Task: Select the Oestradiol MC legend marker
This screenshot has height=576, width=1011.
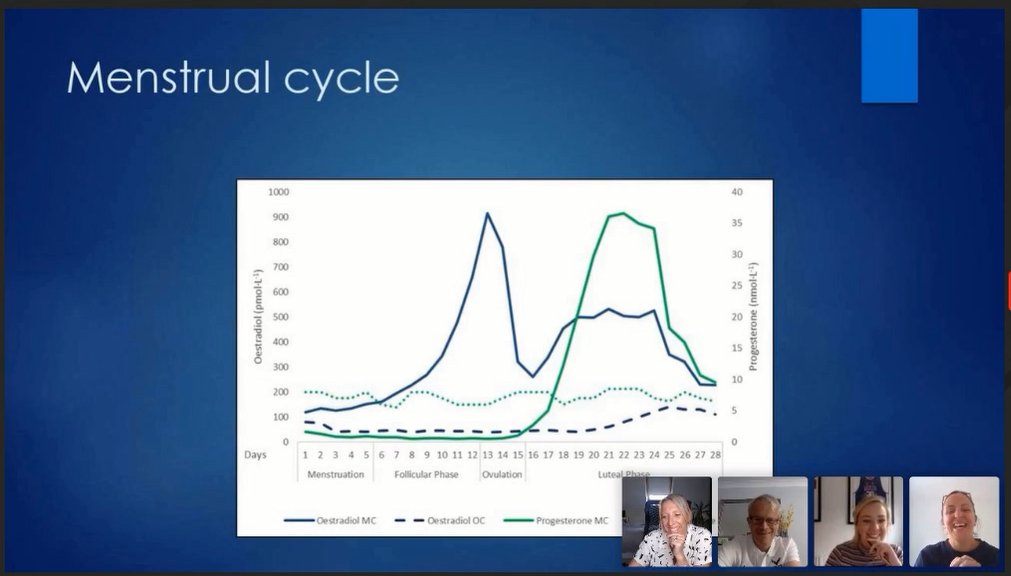Action: tap(299, 519)
